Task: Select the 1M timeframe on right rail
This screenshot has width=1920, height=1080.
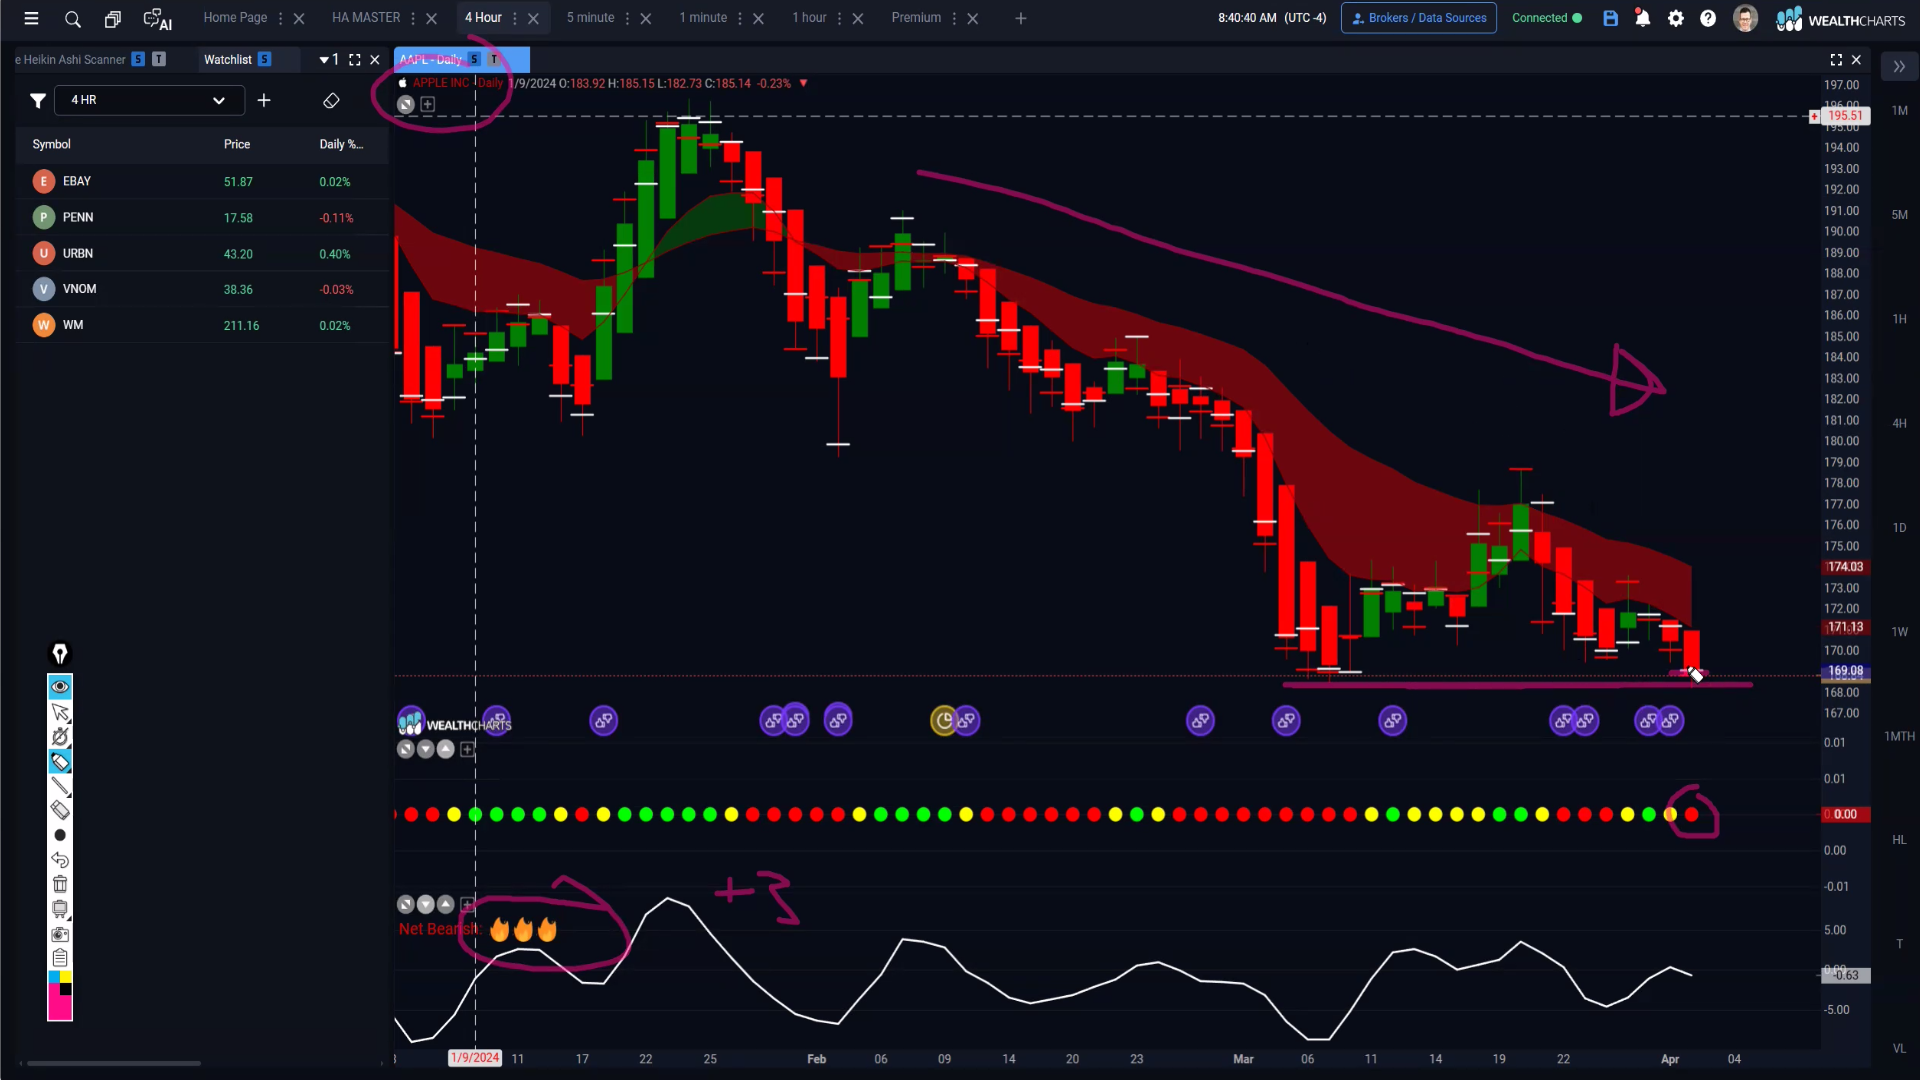Action: point(1899,111)
